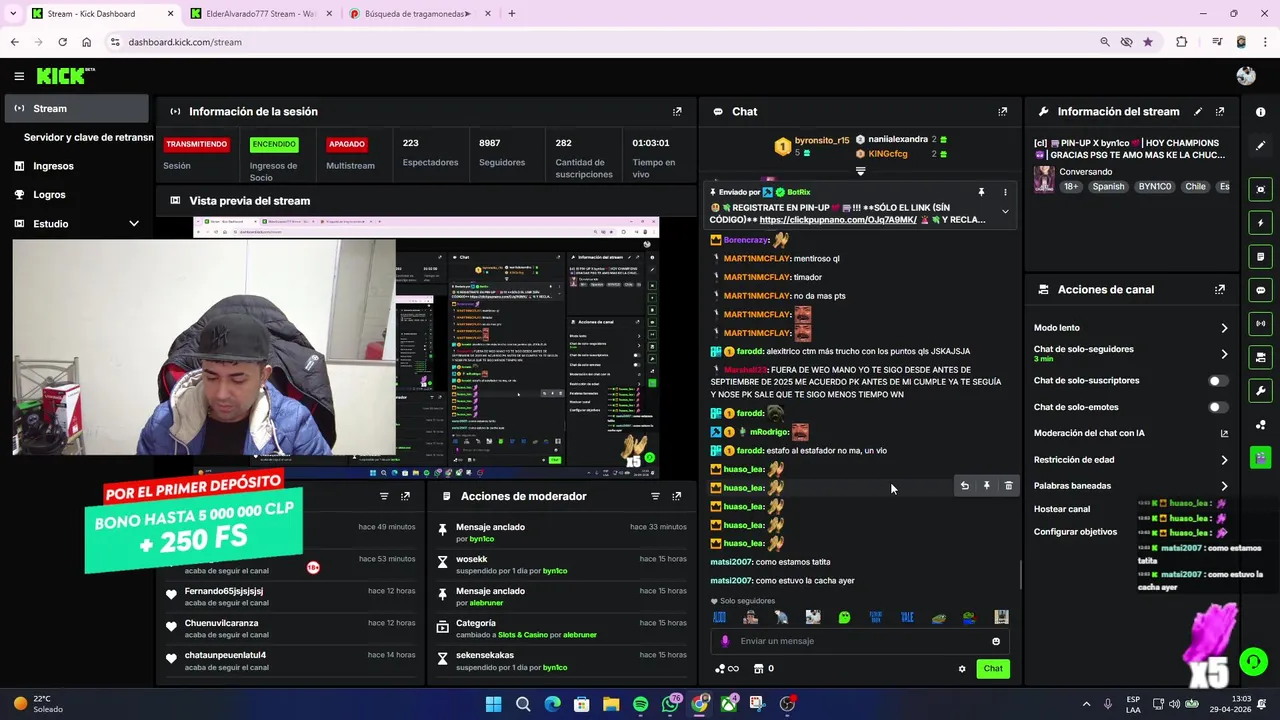Open the hamburger menu next to Kick logo
Viewport: 1280px width, 720px height.
[x=19, y=76]
